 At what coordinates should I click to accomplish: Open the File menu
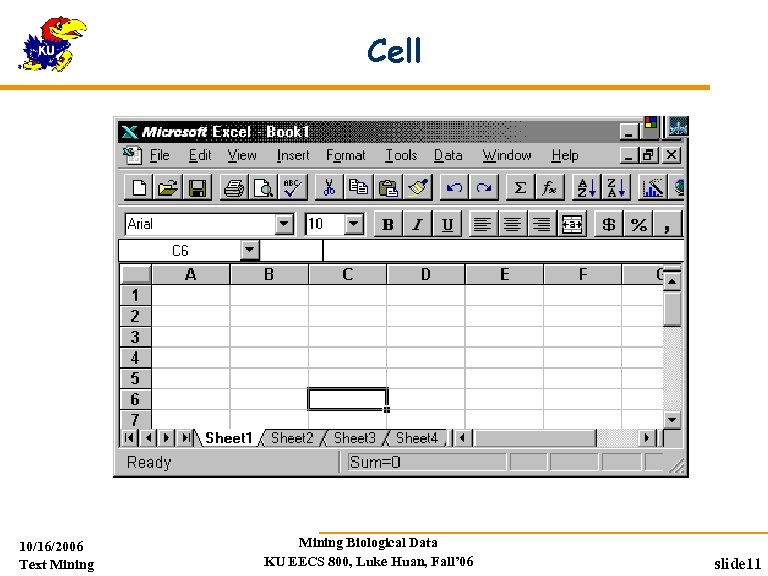(x=160, y=155)
